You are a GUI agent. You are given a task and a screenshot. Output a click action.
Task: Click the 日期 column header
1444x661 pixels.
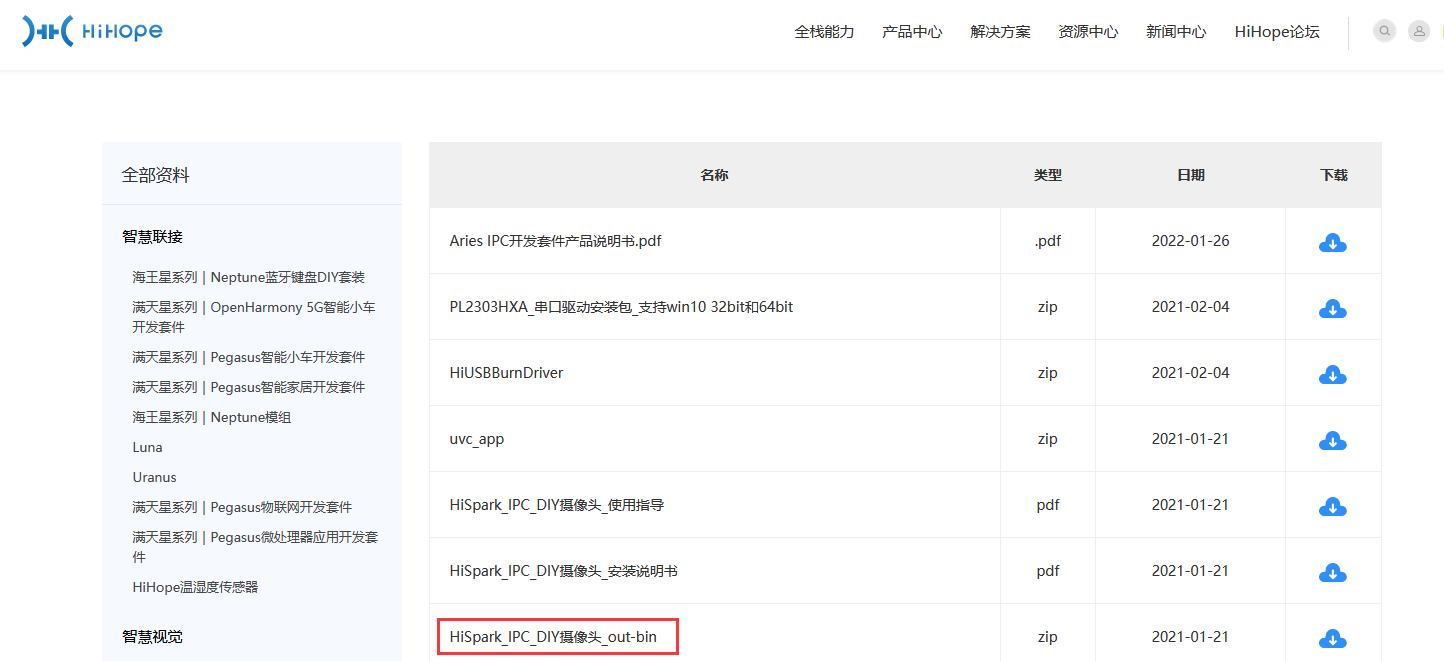[x=1191, y=175]
